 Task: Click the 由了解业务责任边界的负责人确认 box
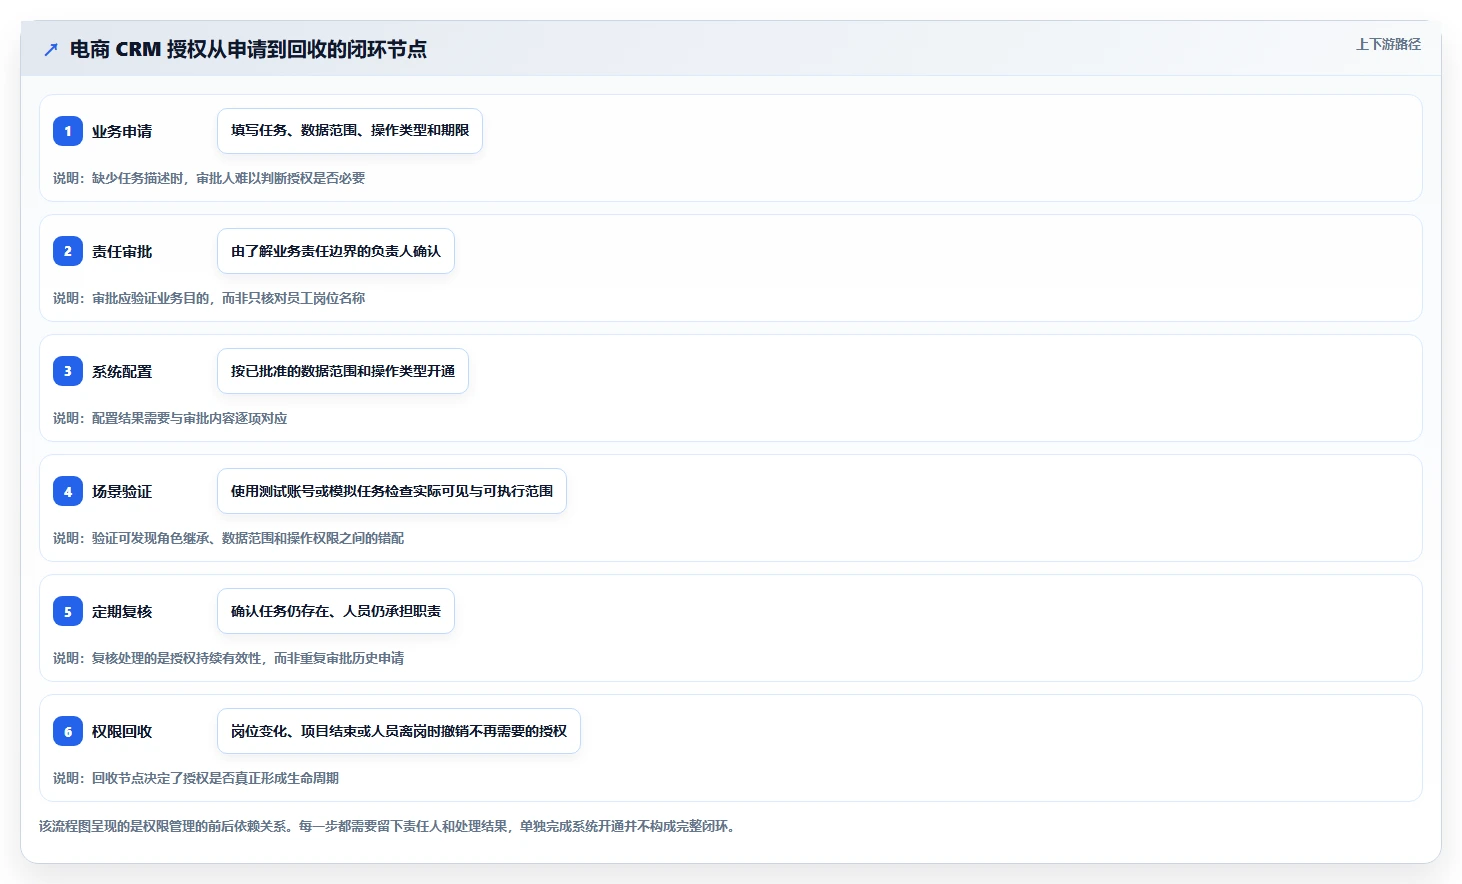click(x=336, y=251)
